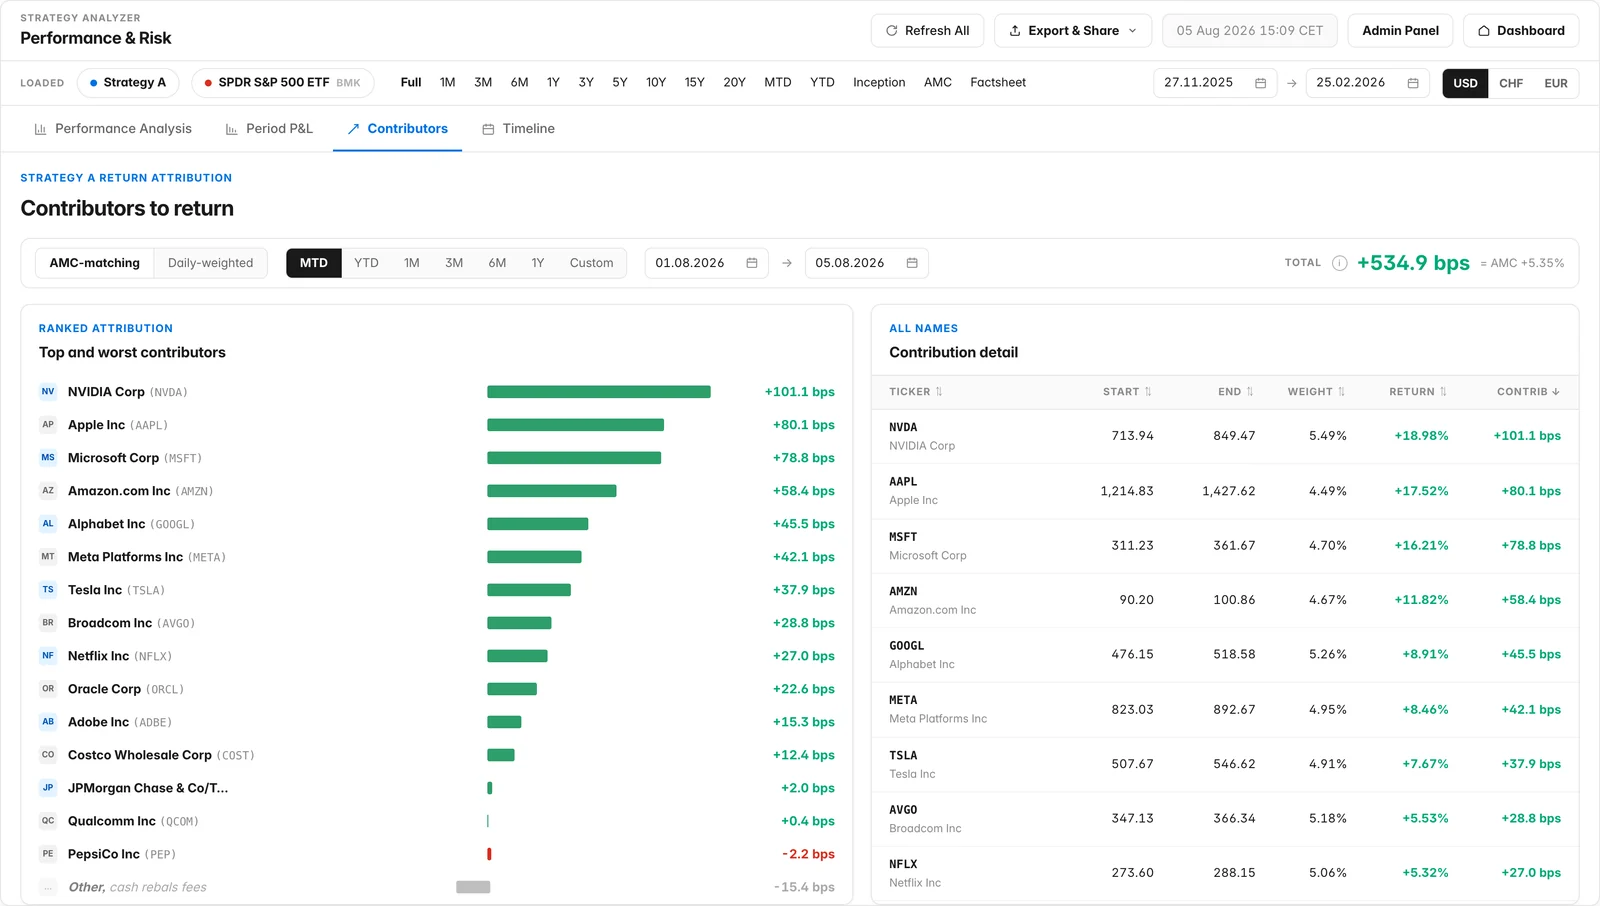The height and width of the screenshot is (906, 1600).
Task: Click the 05 Aug 2026 15:09 CET timestamp
Action: [x=1249, y=31]
